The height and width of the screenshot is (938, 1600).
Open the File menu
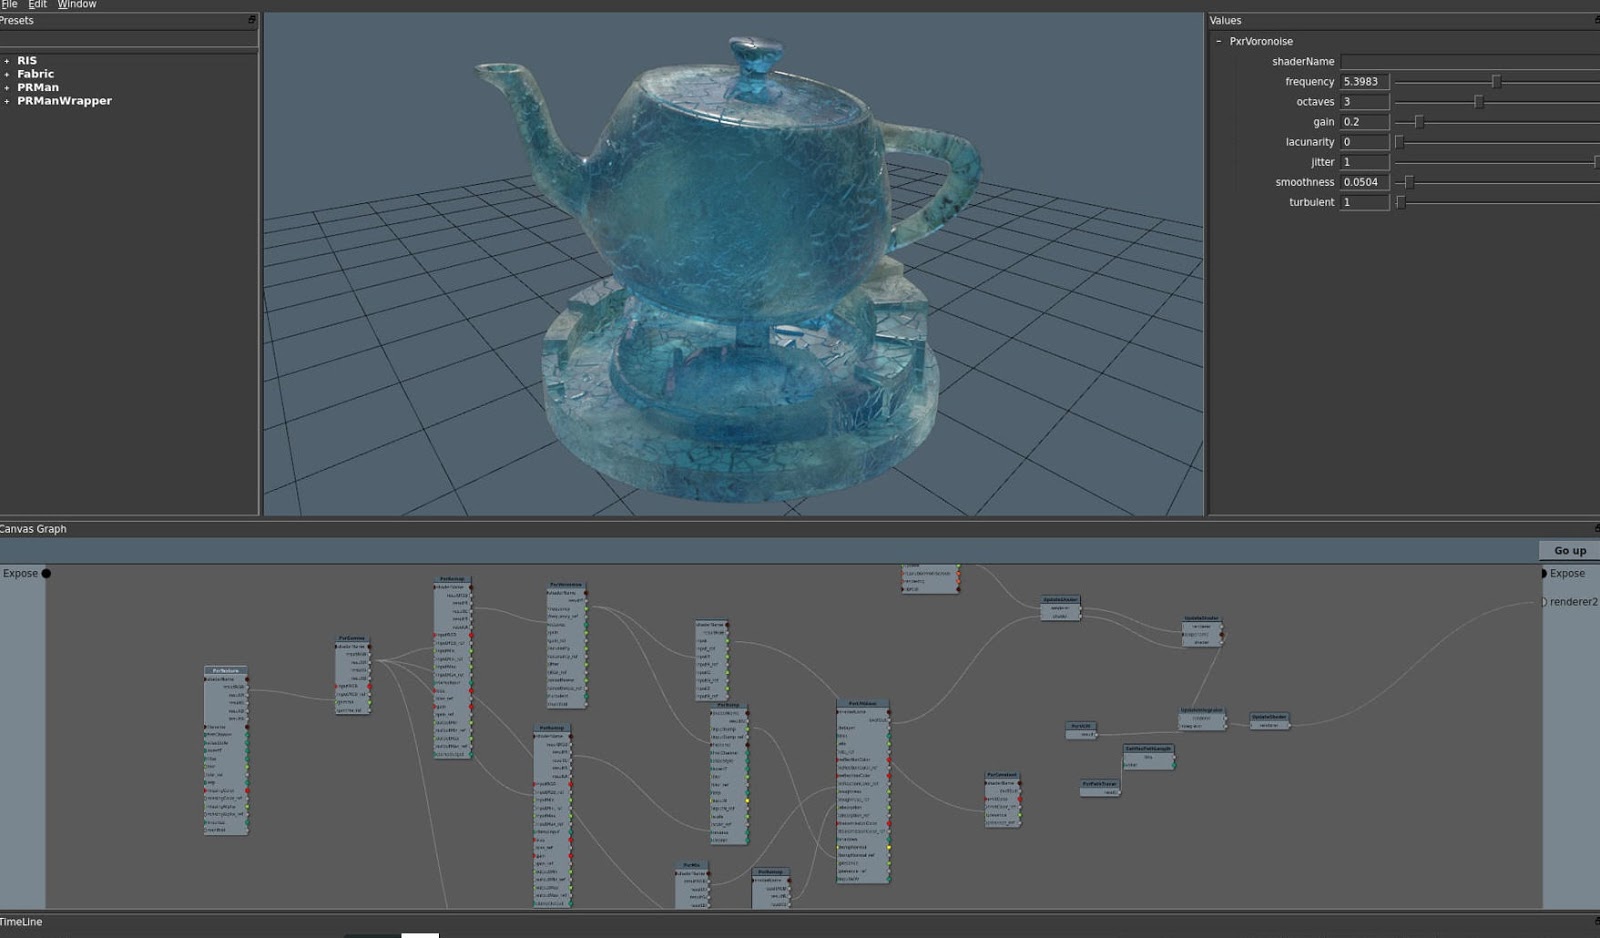pos(10,4)
